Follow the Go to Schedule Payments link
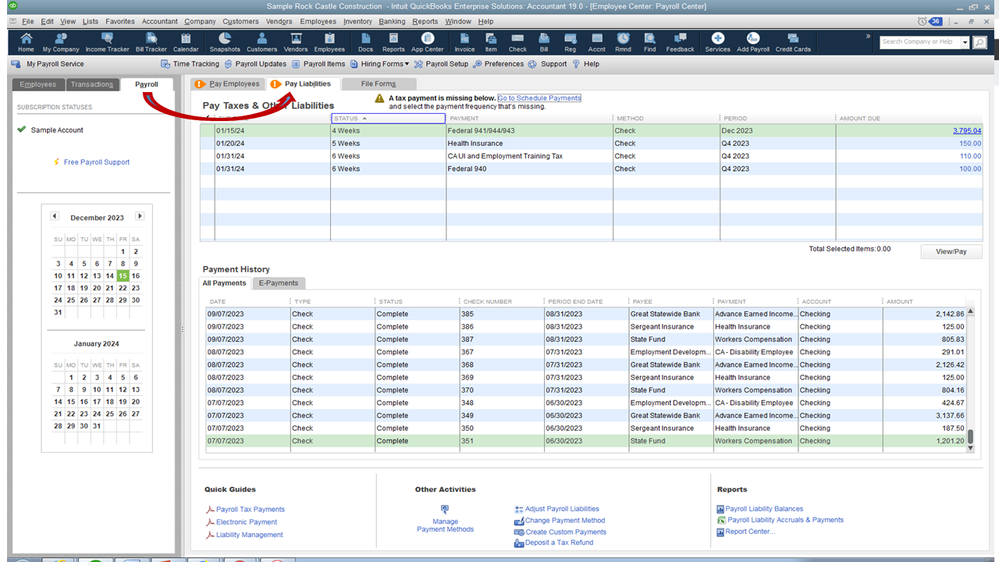 click(539, 98)
